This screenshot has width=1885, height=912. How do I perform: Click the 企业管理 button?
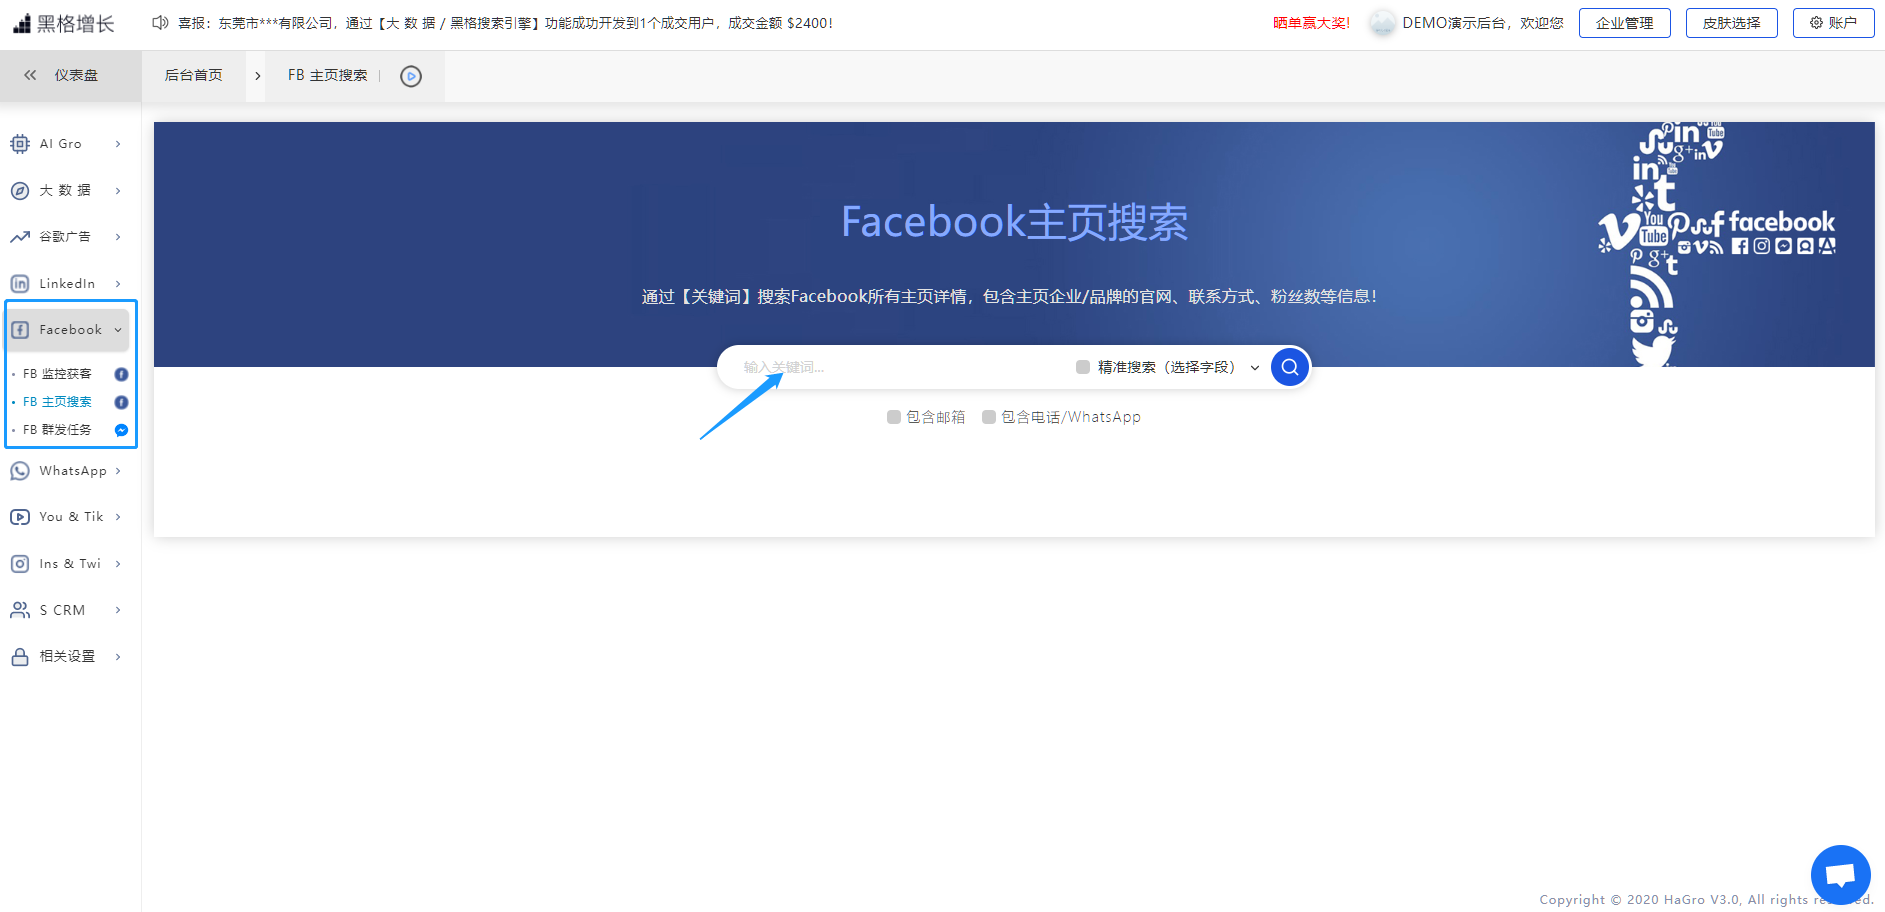pos(1624,23)
